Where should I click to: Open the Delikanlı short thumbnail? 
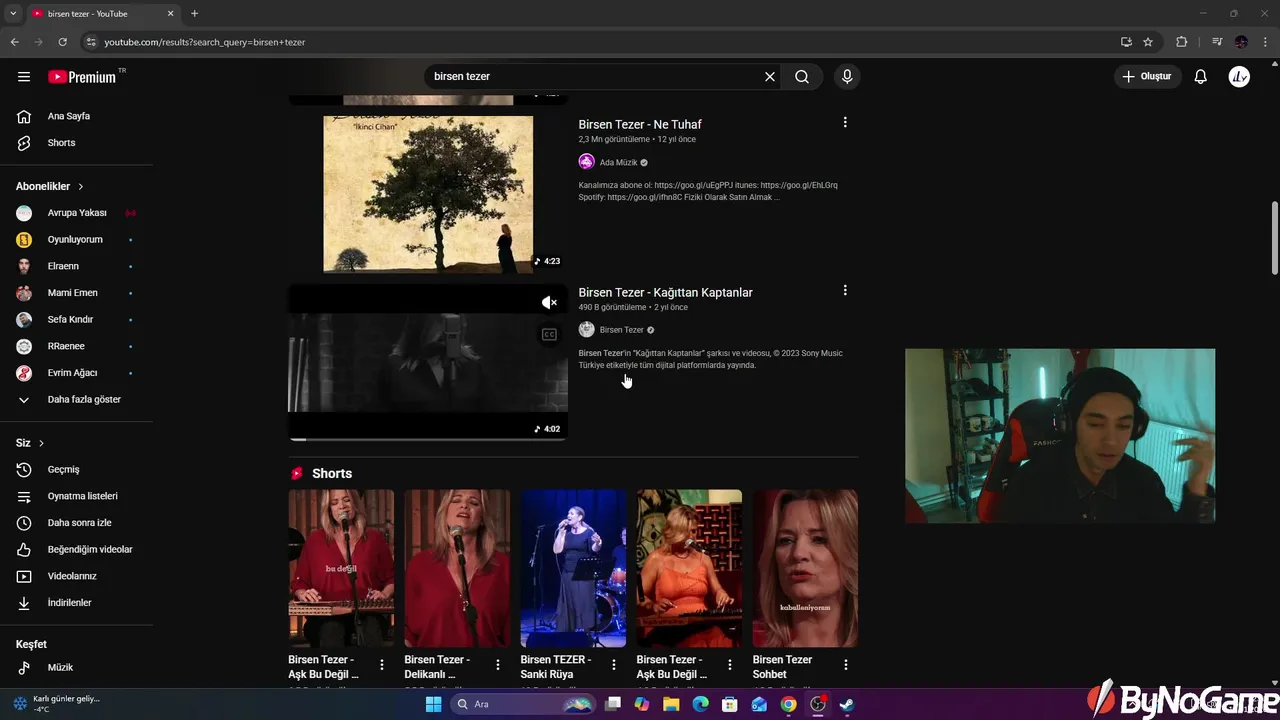[457, 568]
